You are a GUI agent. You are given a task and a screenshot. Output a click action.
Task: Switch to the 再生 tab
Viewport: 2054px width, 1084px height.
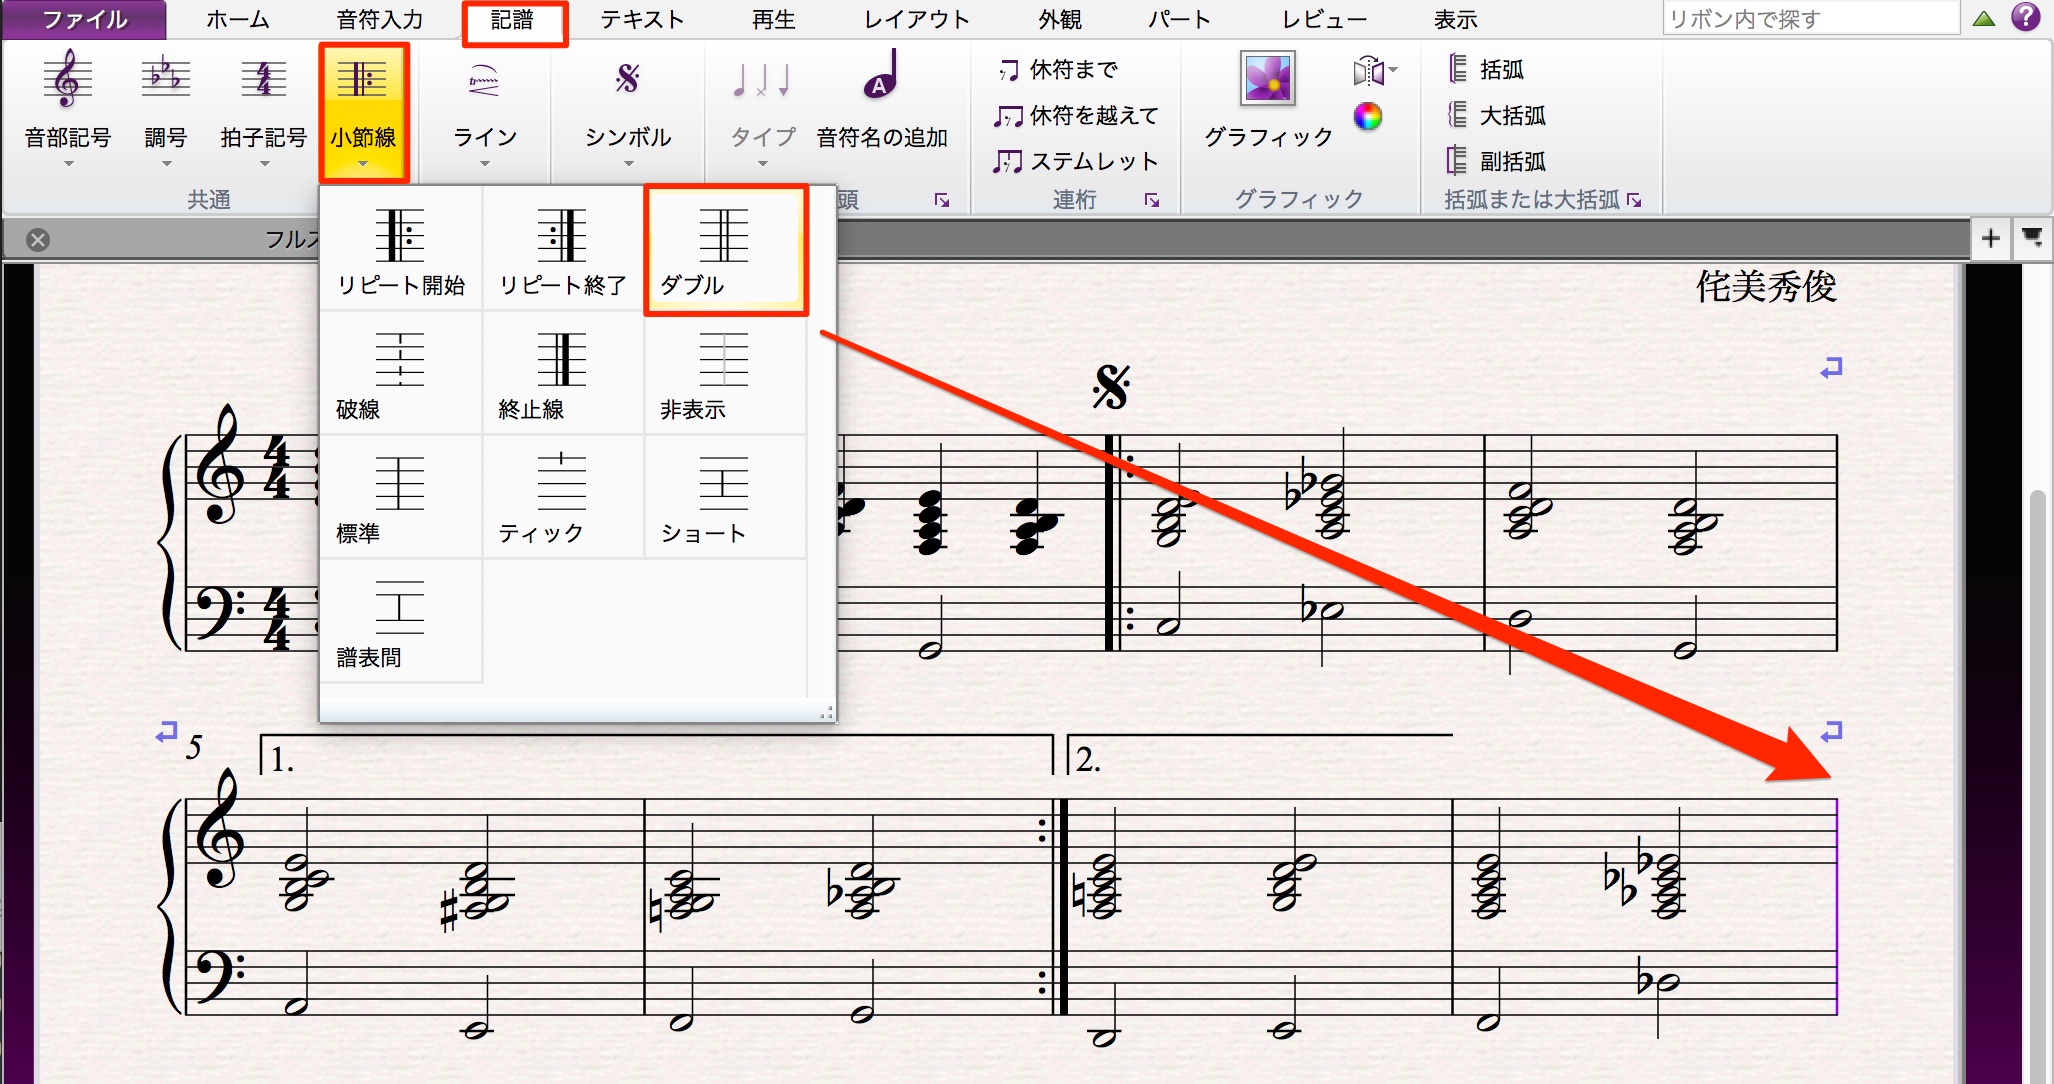[773, 19]
